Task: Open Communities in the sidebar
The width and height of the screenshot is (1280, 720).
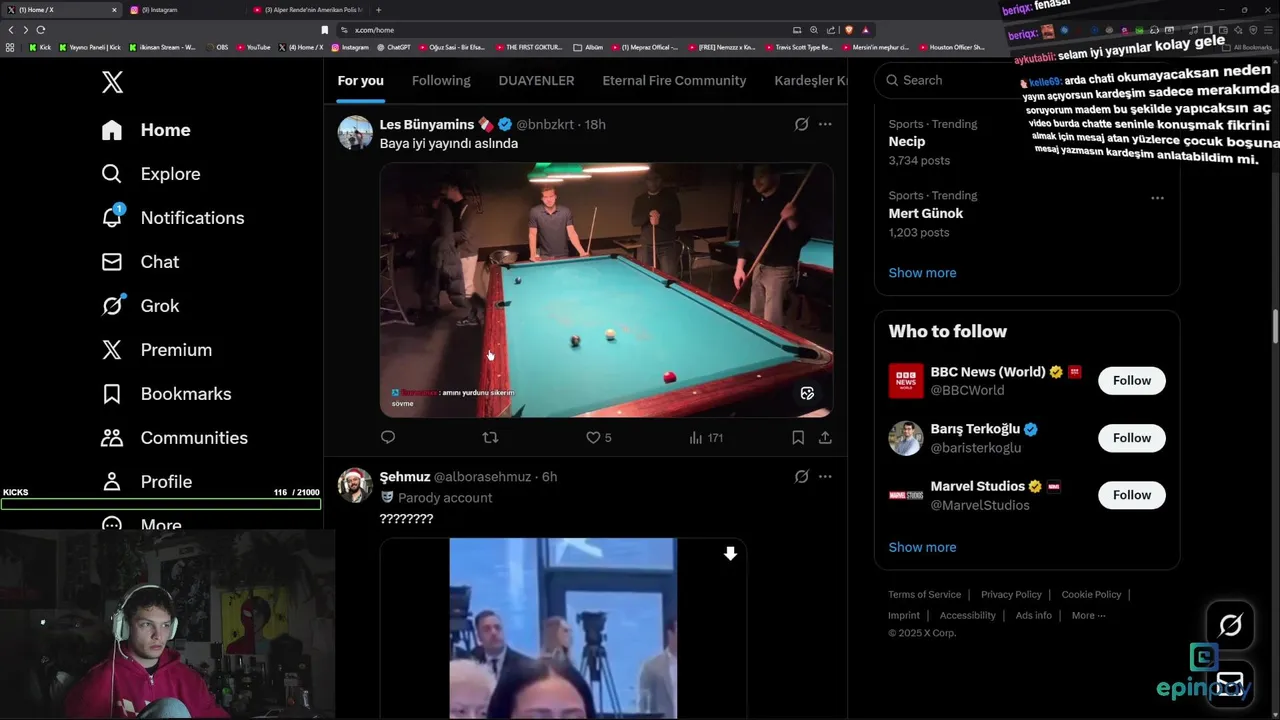Action: click(x=174, y=438)
